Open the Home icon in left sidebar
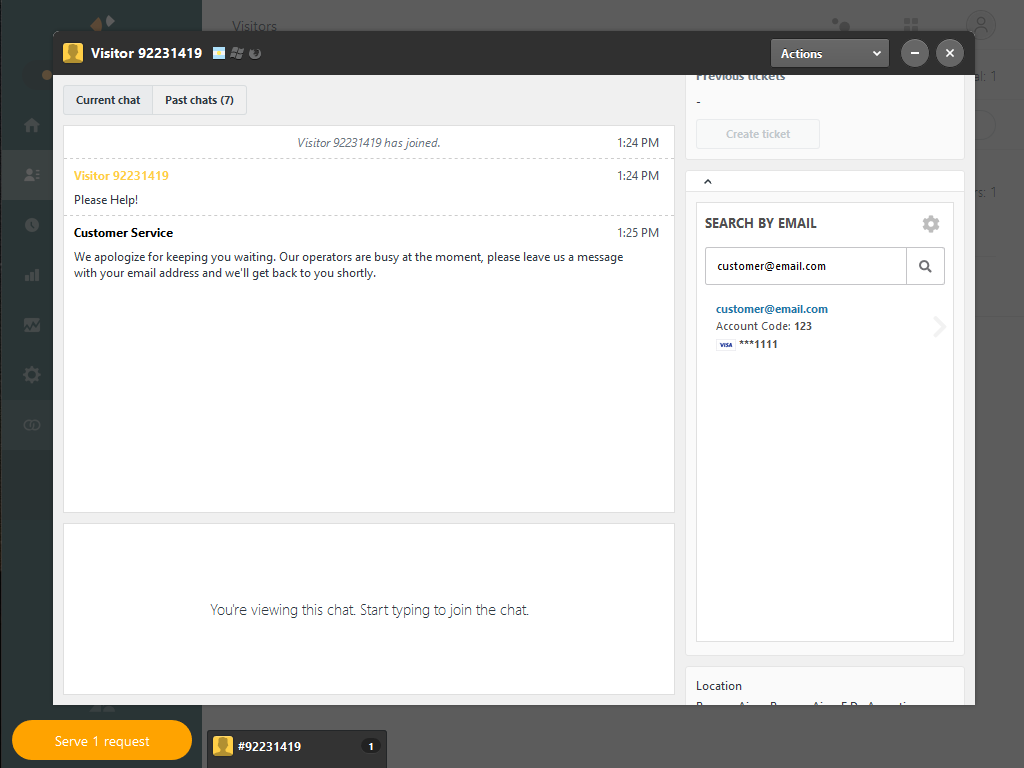This screenshot has height=768, width=1024. click(x=32, y=125)
